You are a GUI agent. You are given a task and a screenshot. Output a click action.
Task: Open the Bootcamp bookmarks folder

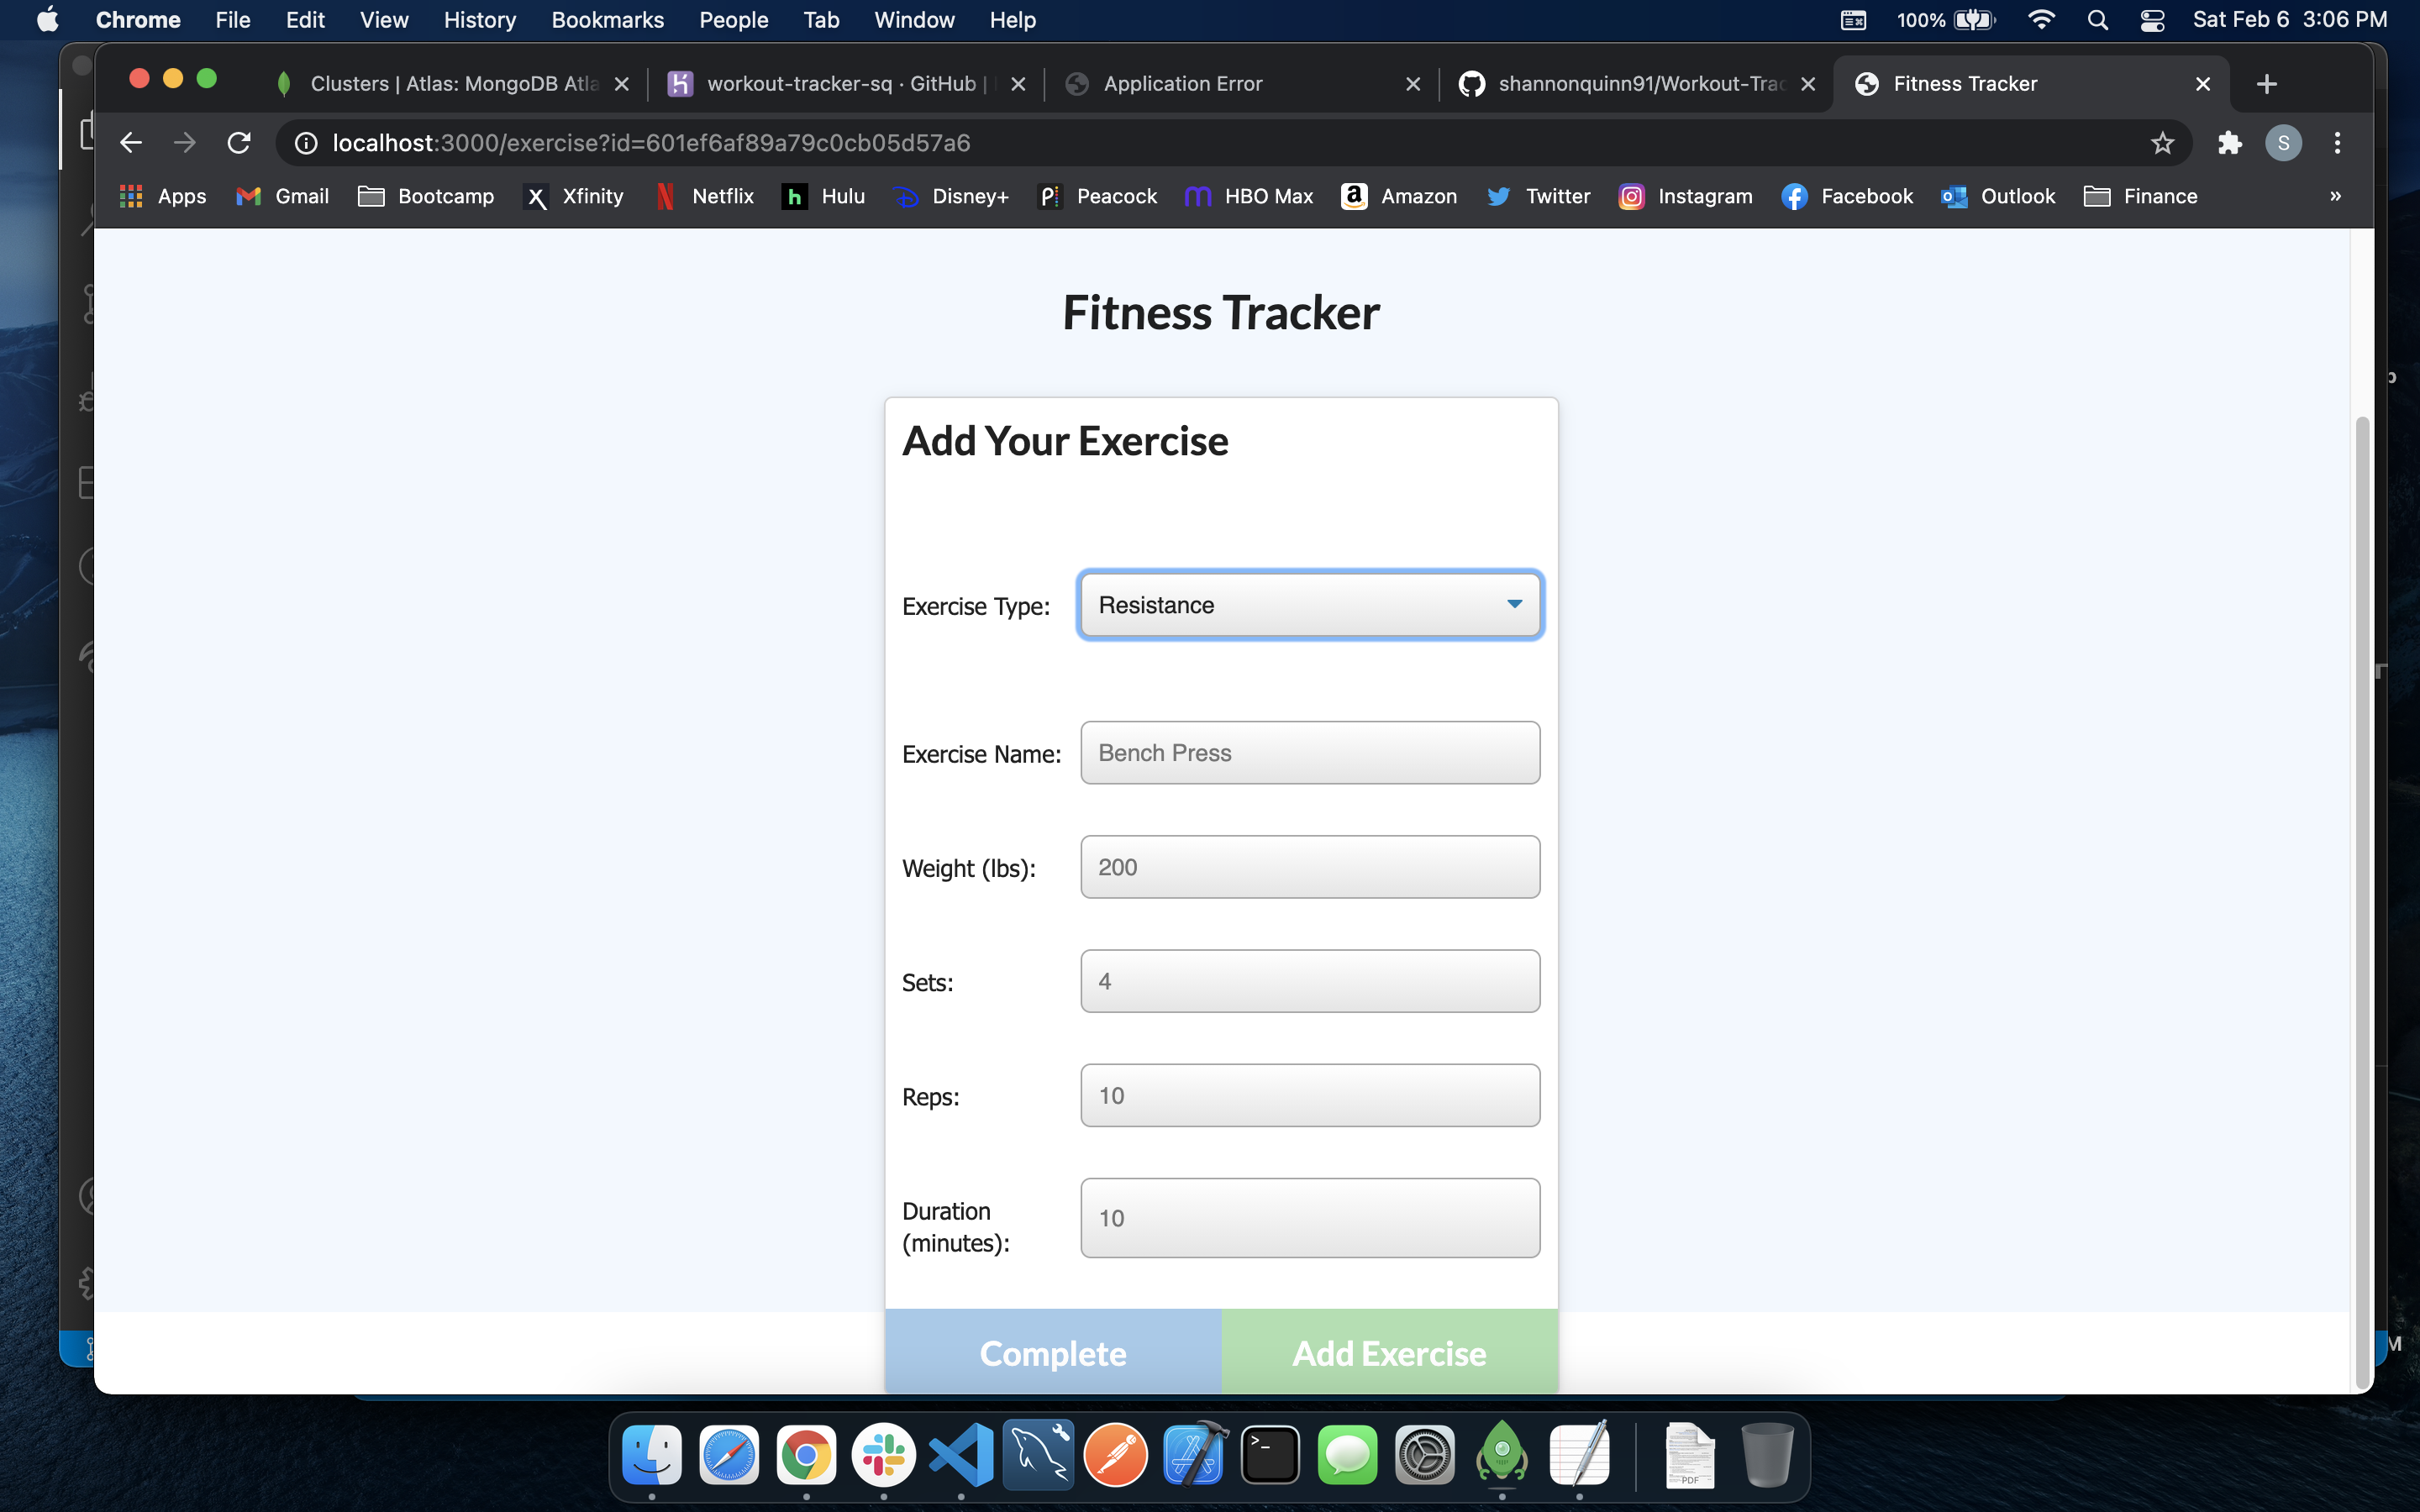(426, 196)
